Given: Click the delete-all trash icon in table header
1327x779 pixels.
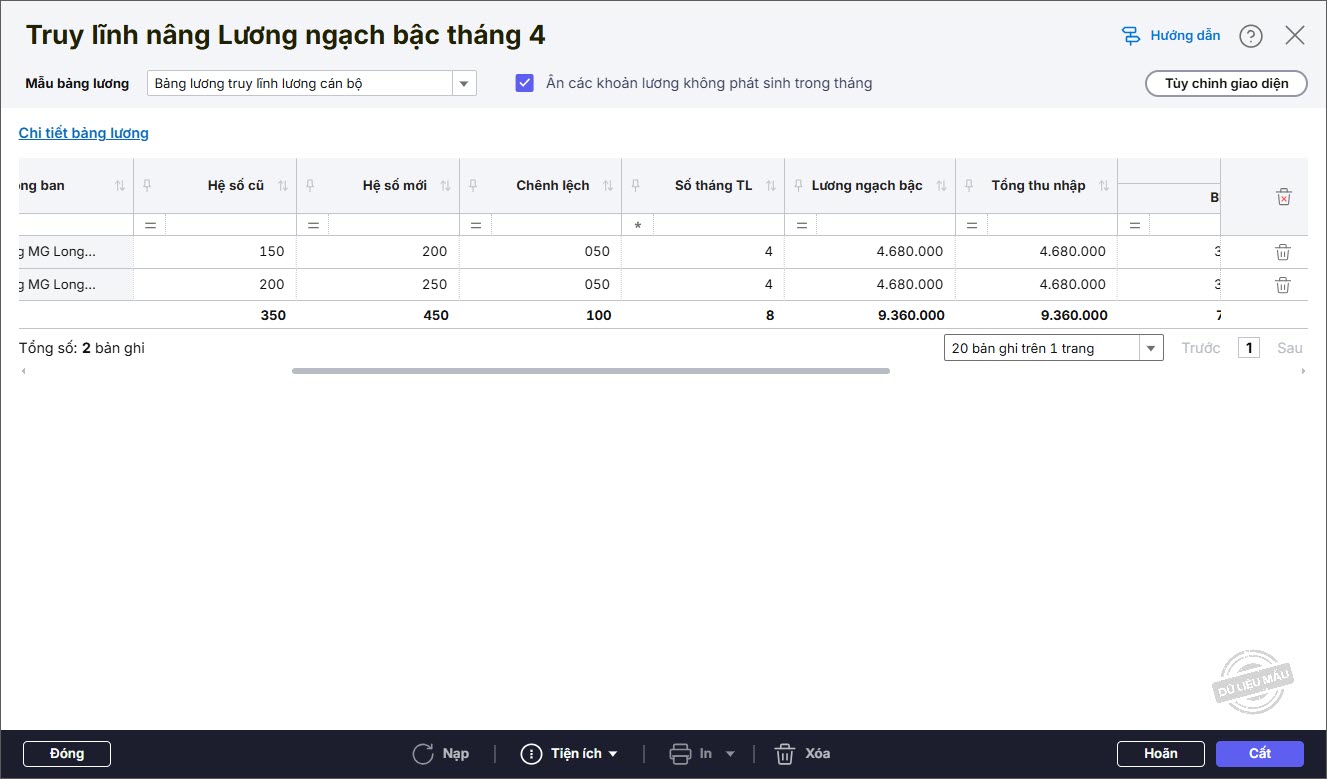Looking at the screenshot, I should pyautogui.click(x=1284, y=197).
